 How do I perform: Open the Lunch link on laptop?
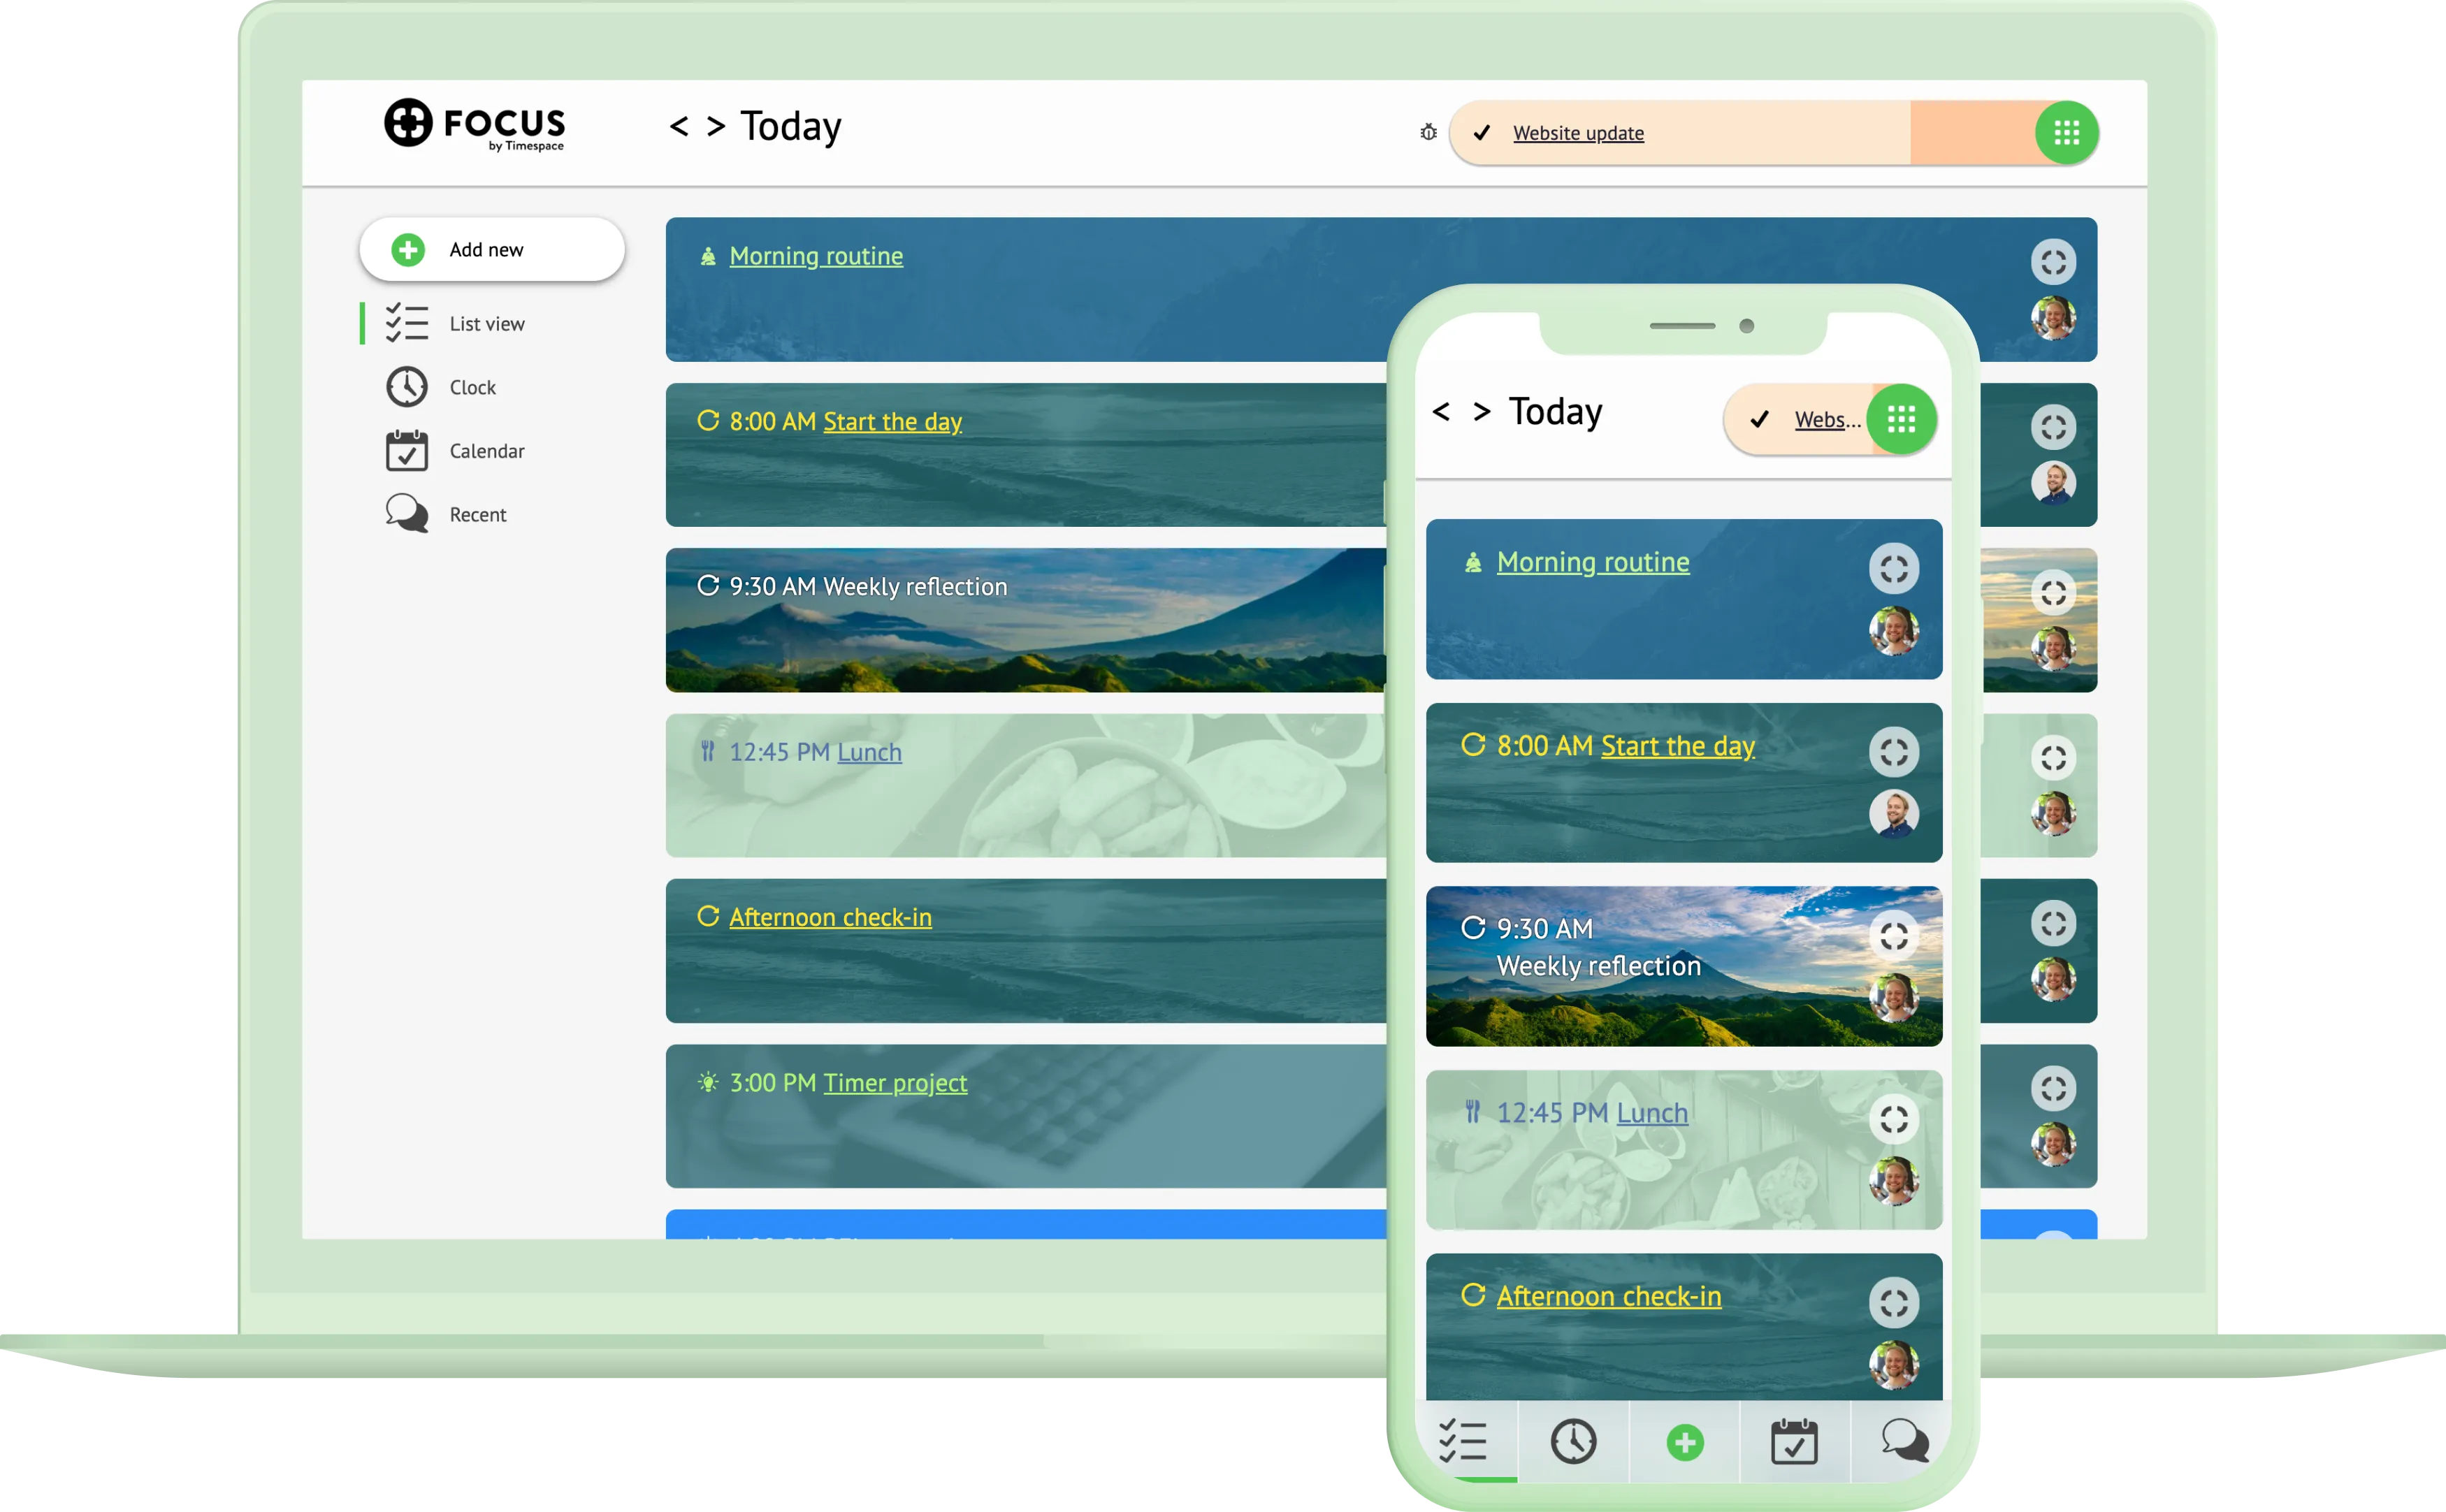coord(869,752)
